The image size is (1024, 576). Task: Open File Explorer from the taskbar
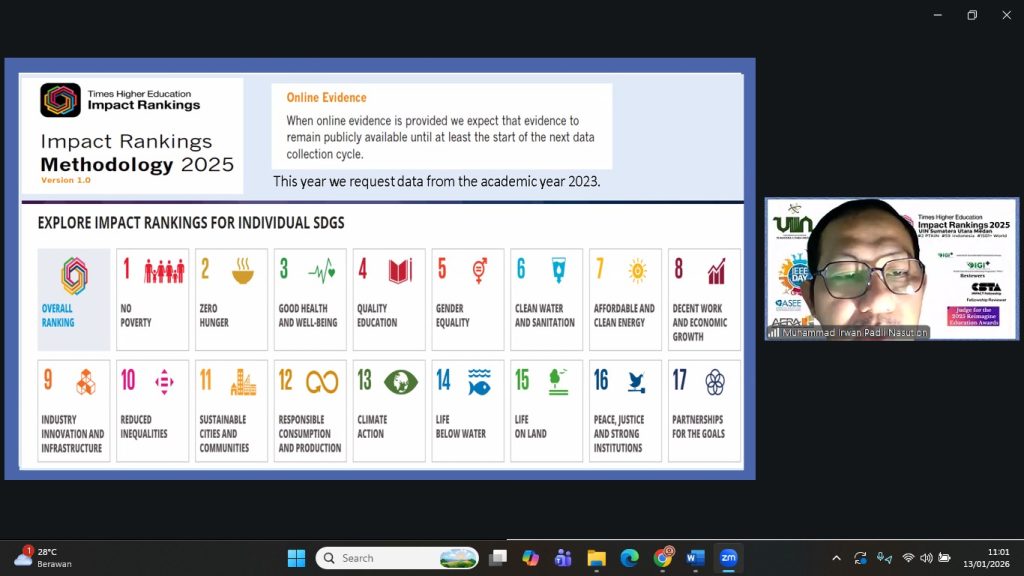pyautogui.click(x=596, y=558)
